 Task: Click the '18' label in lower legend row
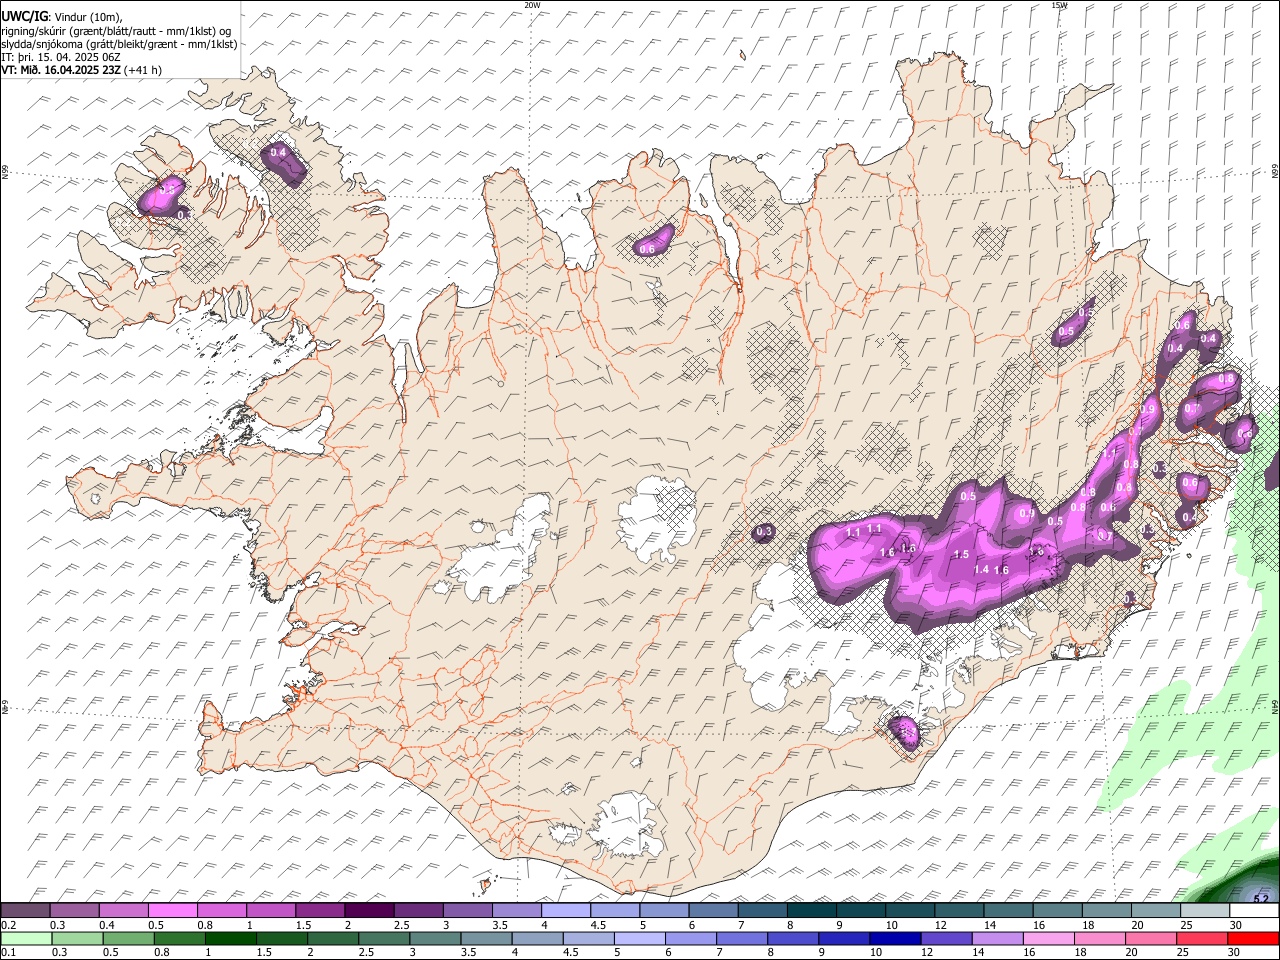coord(1081,953)
